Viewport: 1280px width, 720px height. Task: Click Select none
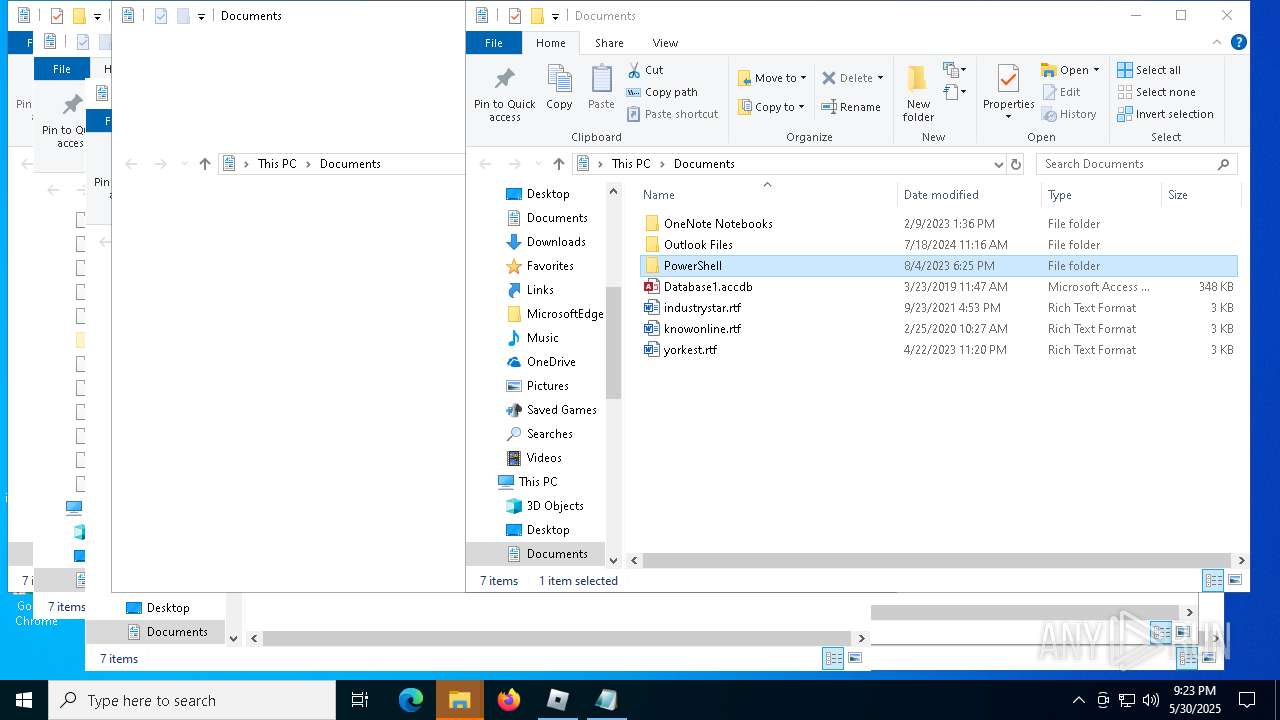pos(1156,92)
